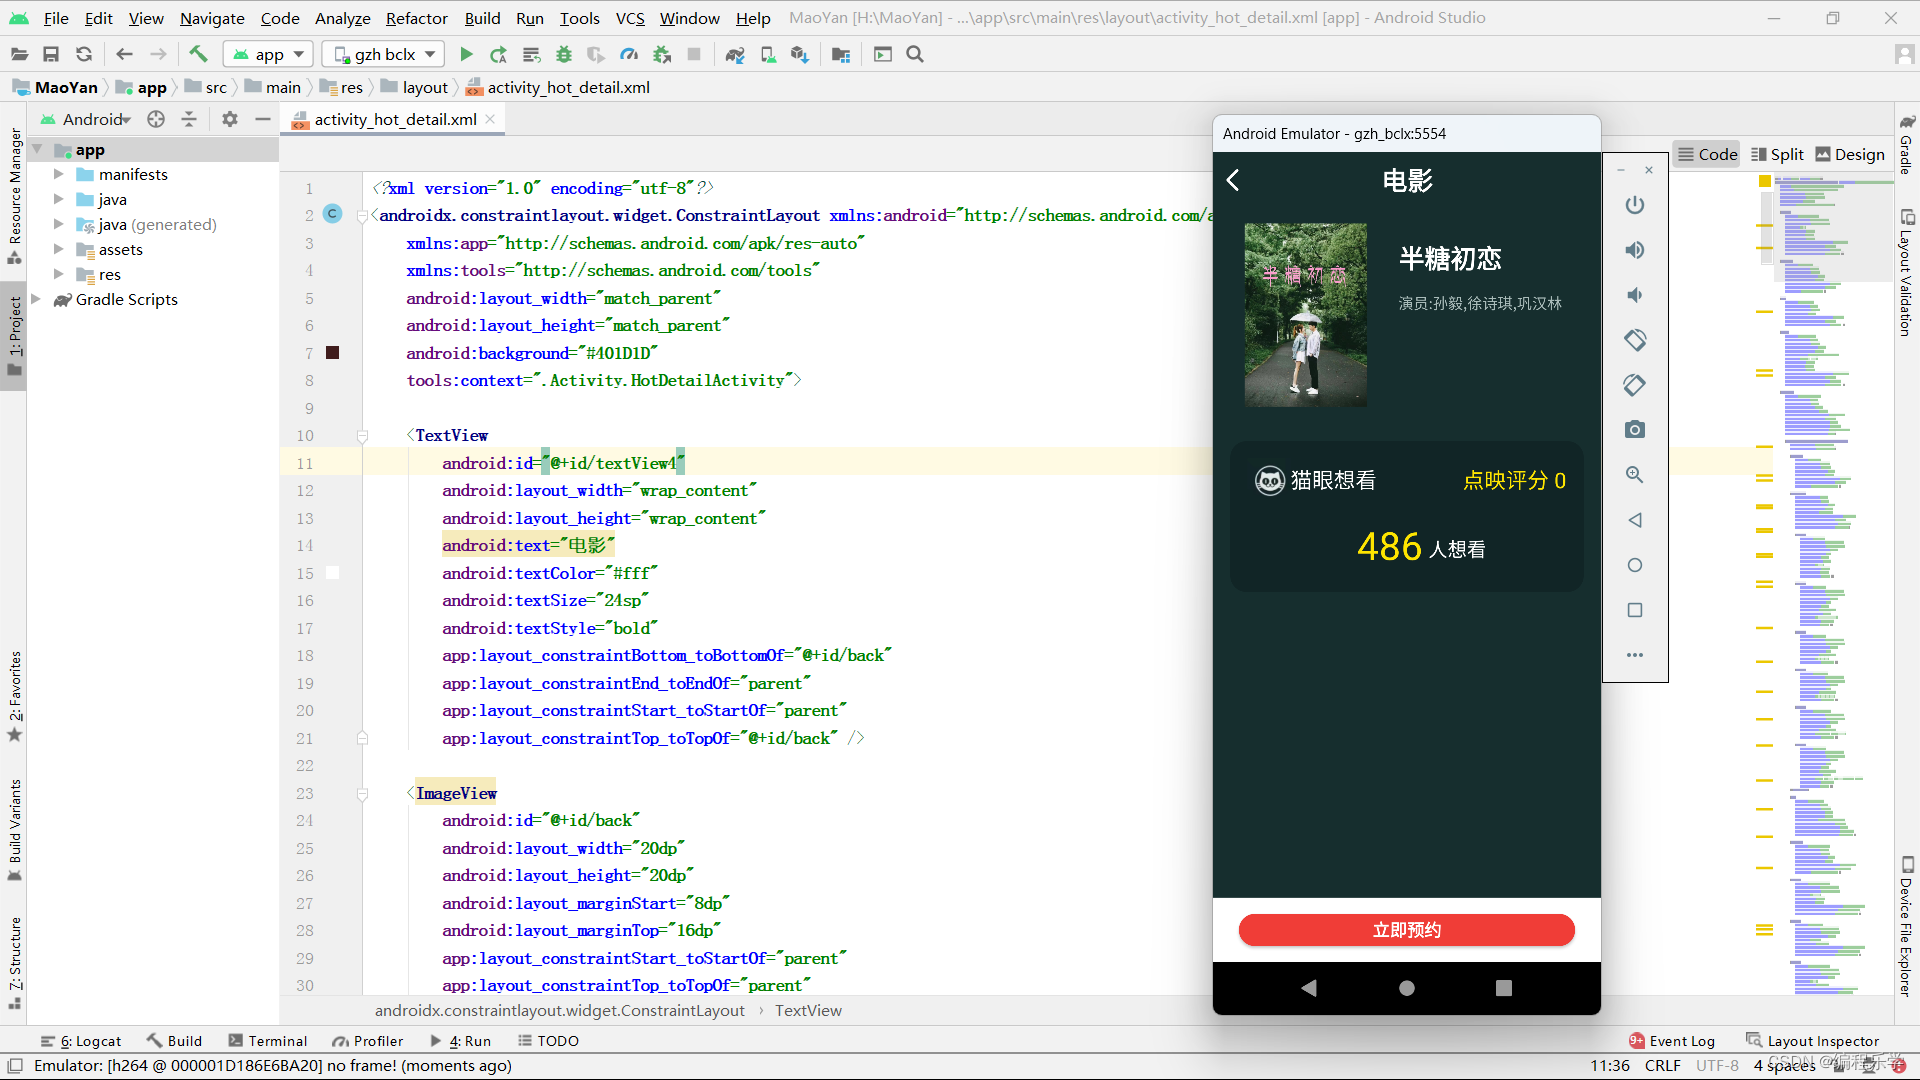Open the Logcat tool window tab
The image size is (1920, 1080).
tap(81, 1041)
